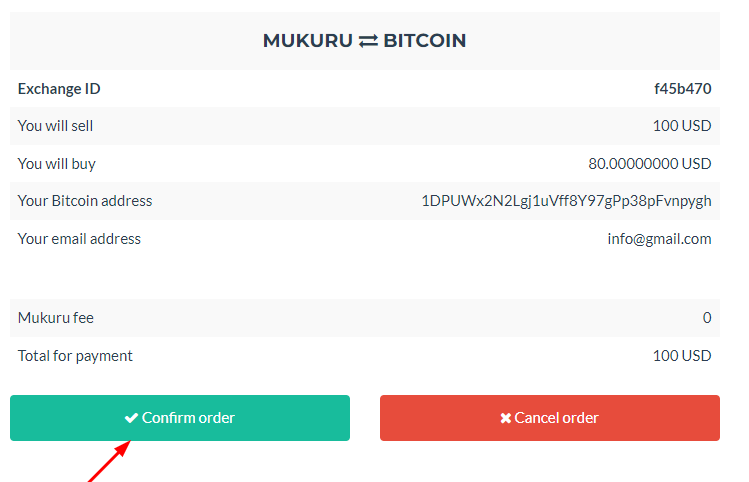Click the 80.00000000 USD buy amount
The height and width of the screenshot is (482, 749).
(x=650, y=163)
